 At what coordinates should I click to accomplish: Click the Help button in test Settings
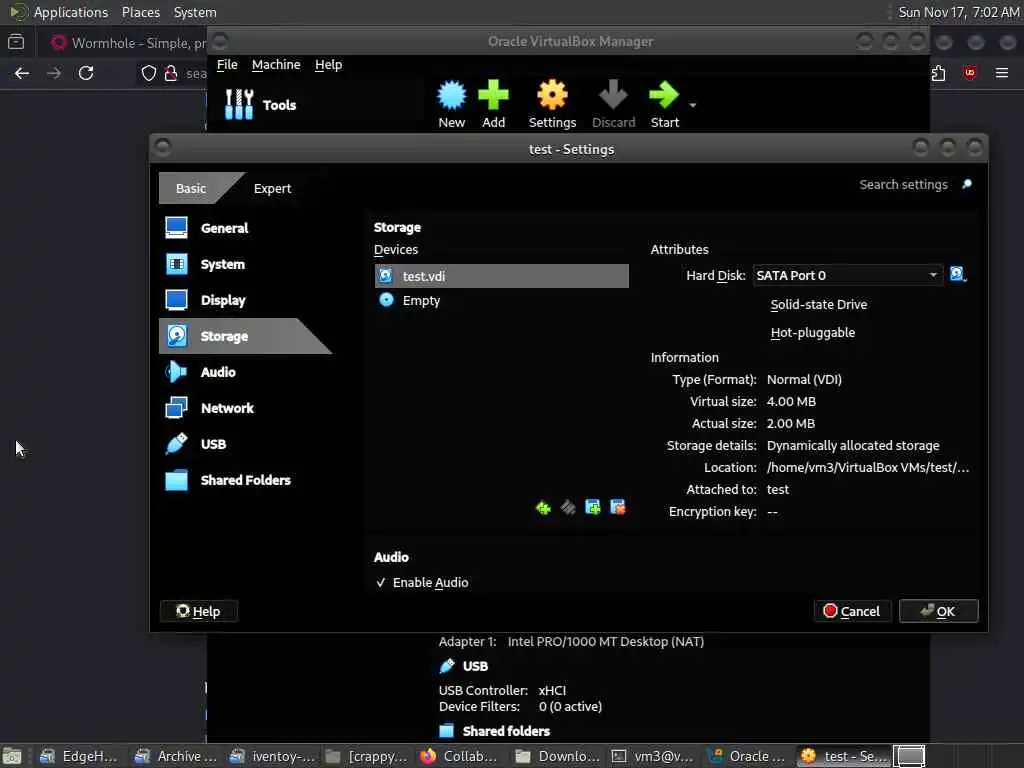[199, 611]
